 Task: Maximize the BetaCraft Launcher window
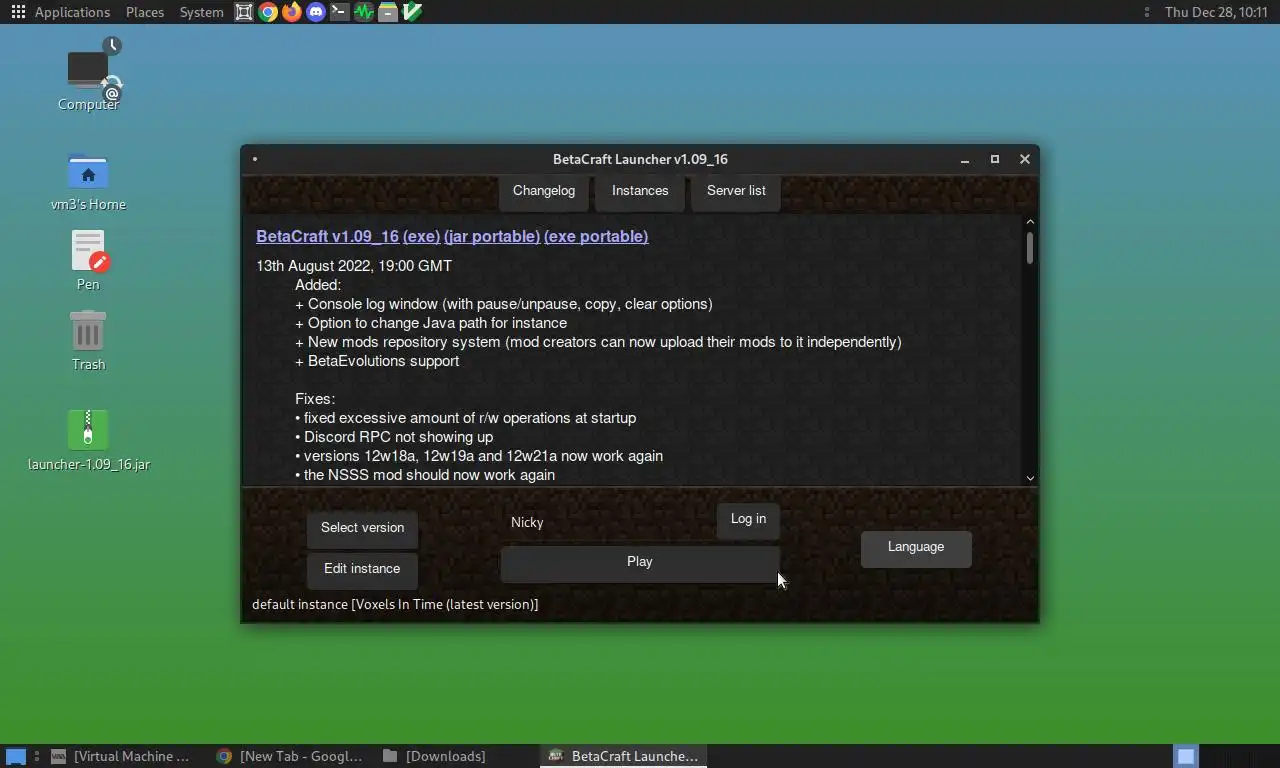coord(995,159)
